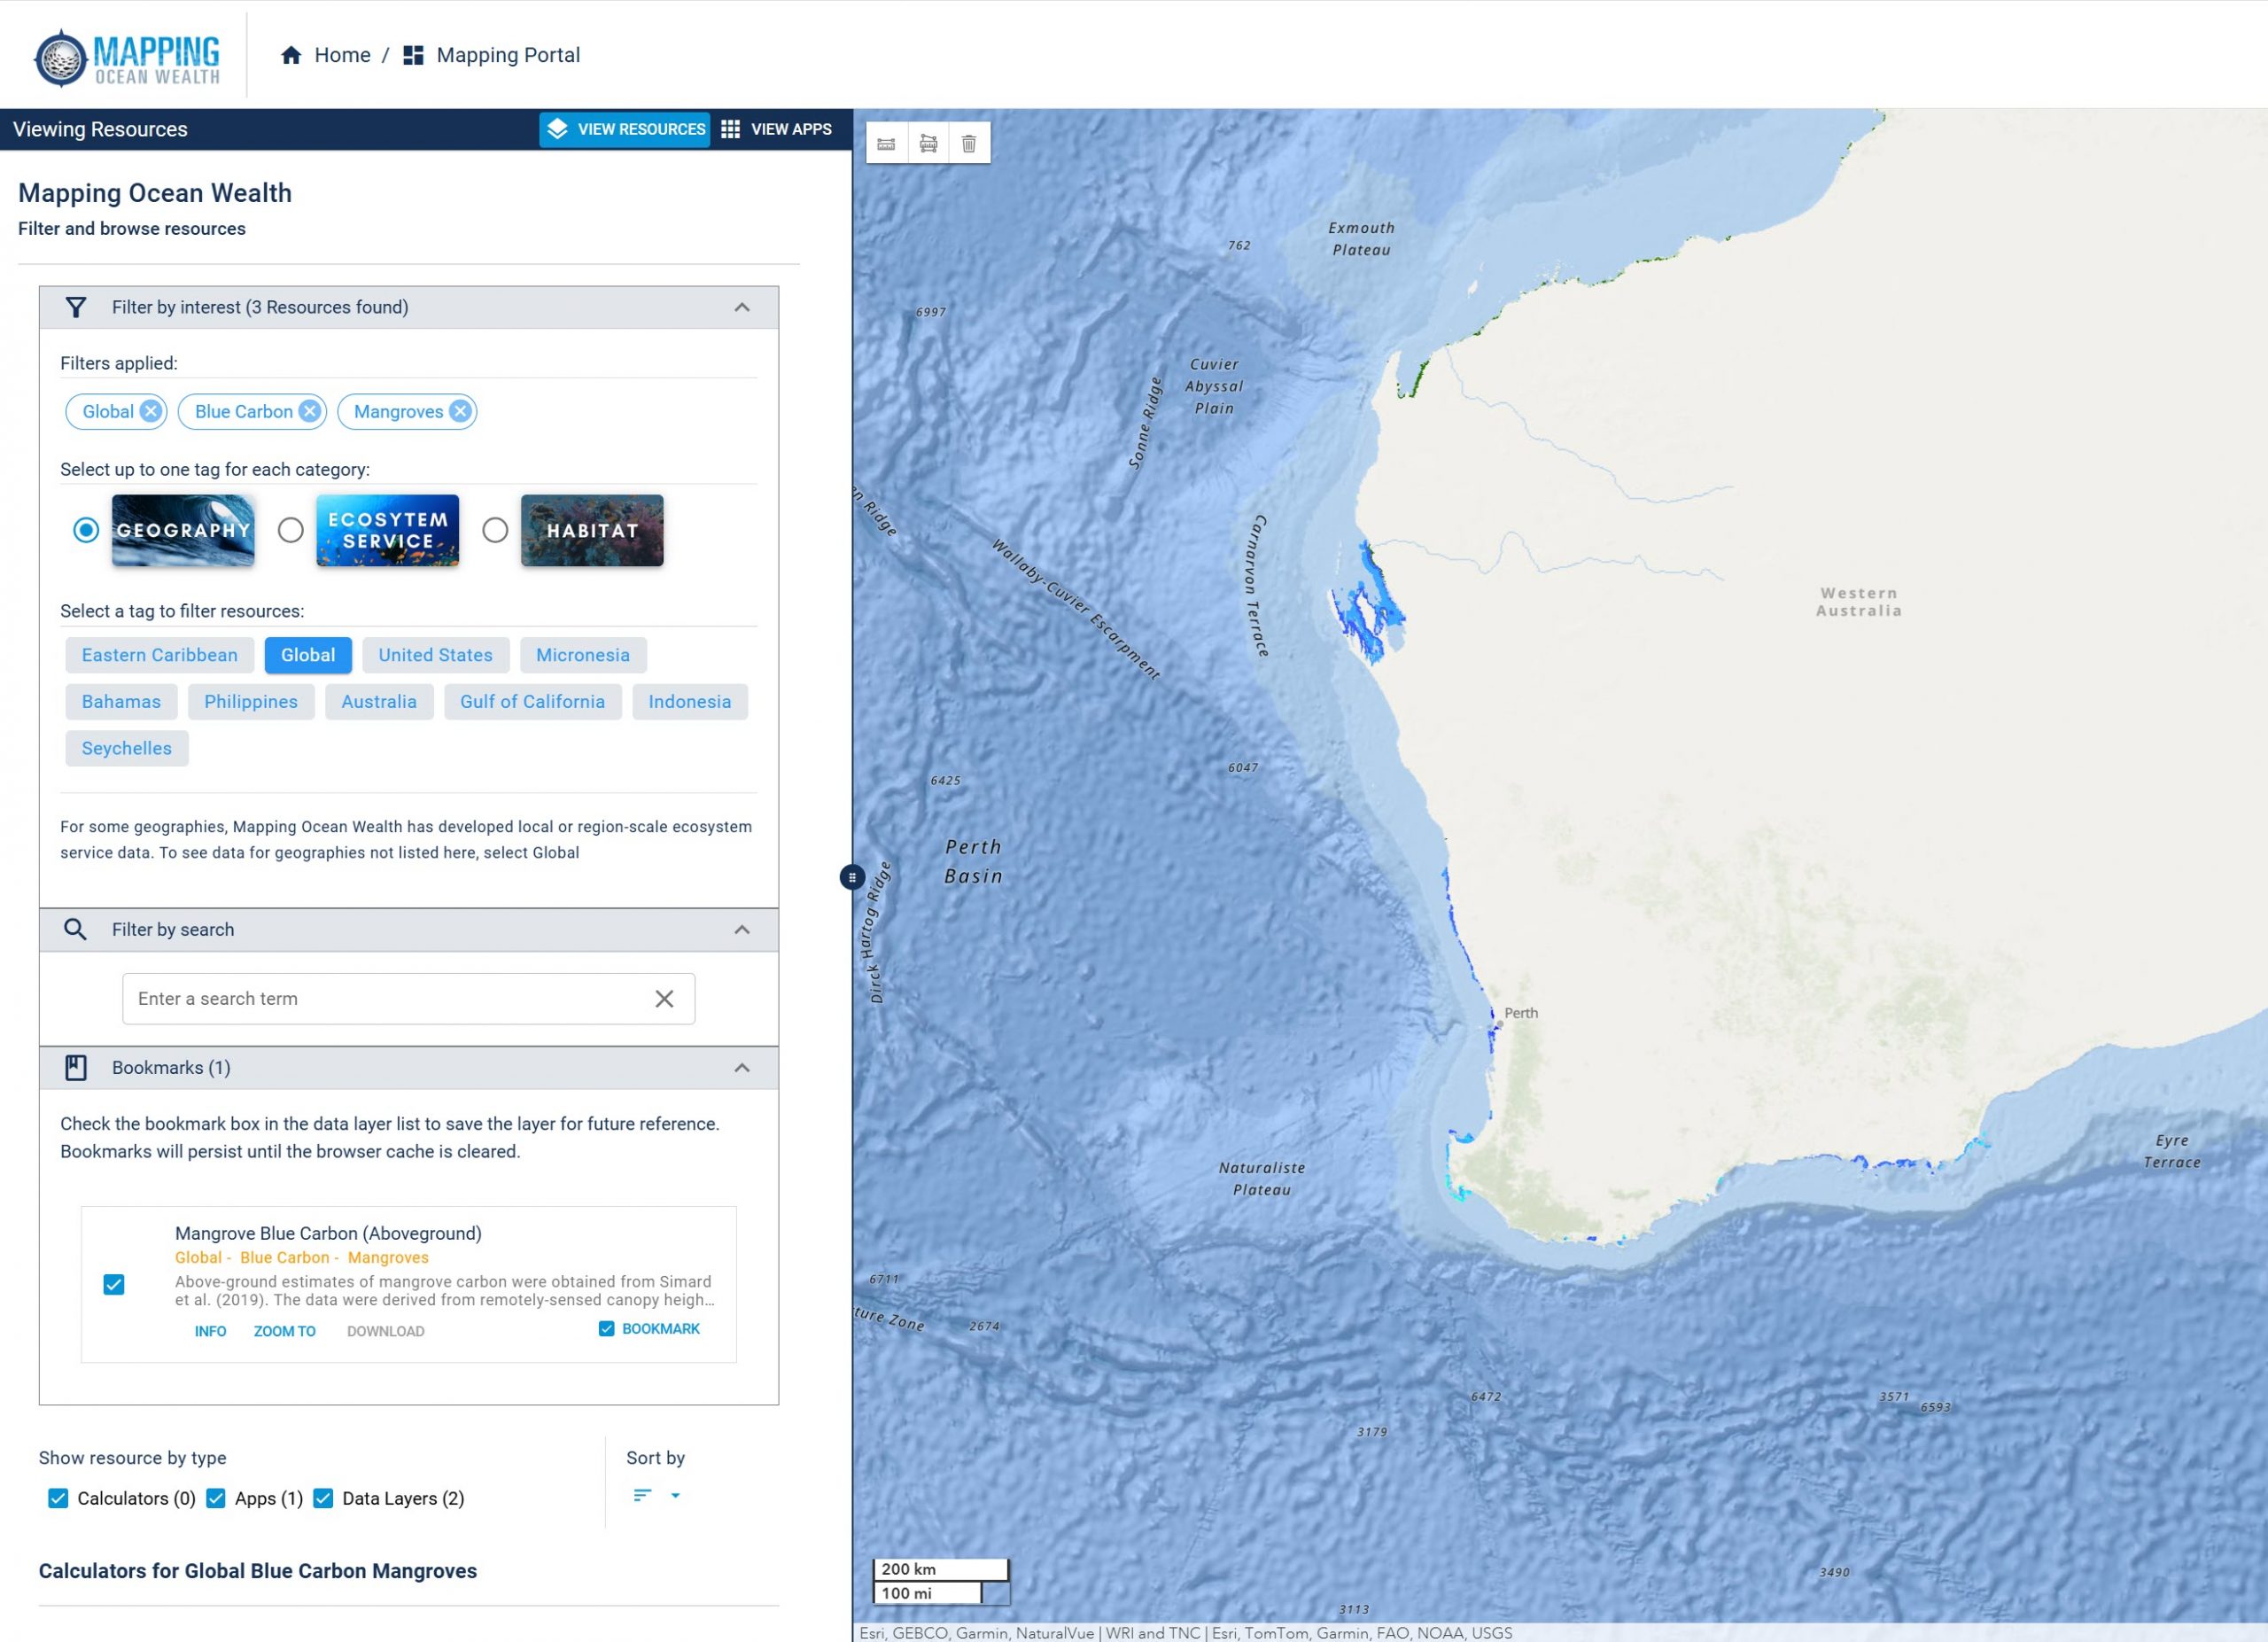This screenshot has height=1642, width=2268.
Task: Remove the Global filter chip
Action: [x=151, y=411]
